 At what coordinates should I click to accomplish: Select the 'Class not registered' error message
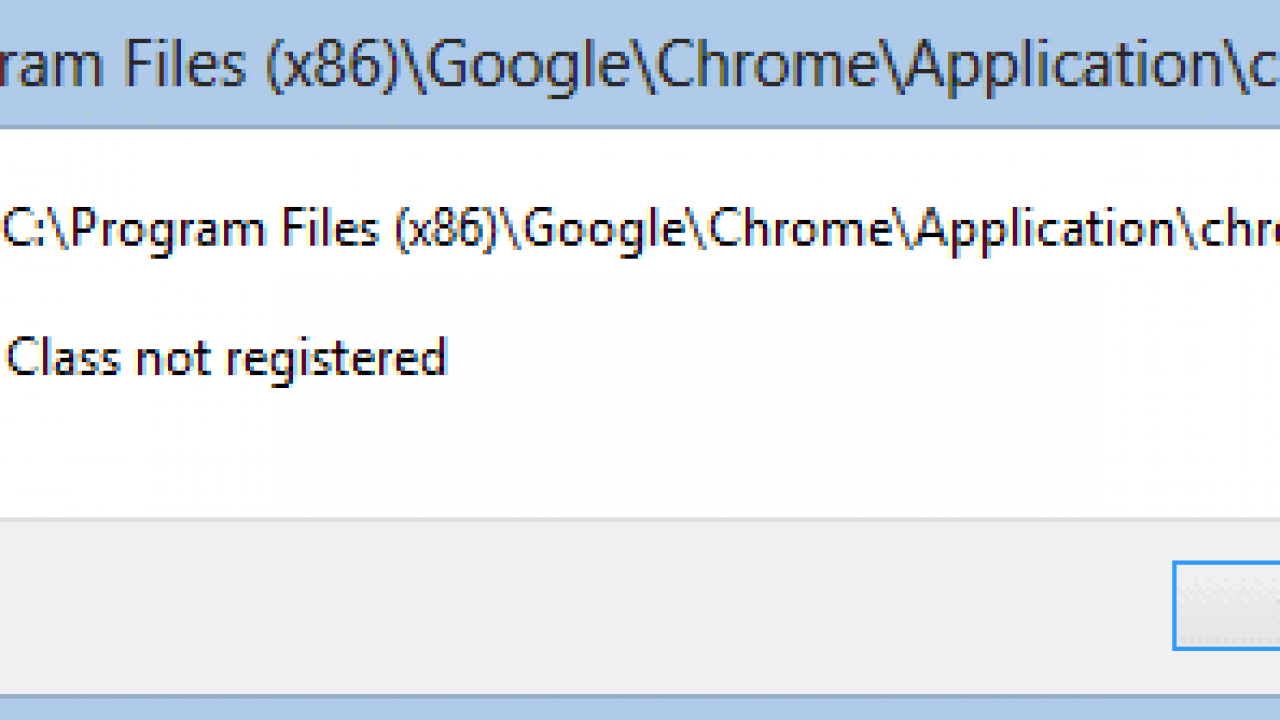click(226, 358)
